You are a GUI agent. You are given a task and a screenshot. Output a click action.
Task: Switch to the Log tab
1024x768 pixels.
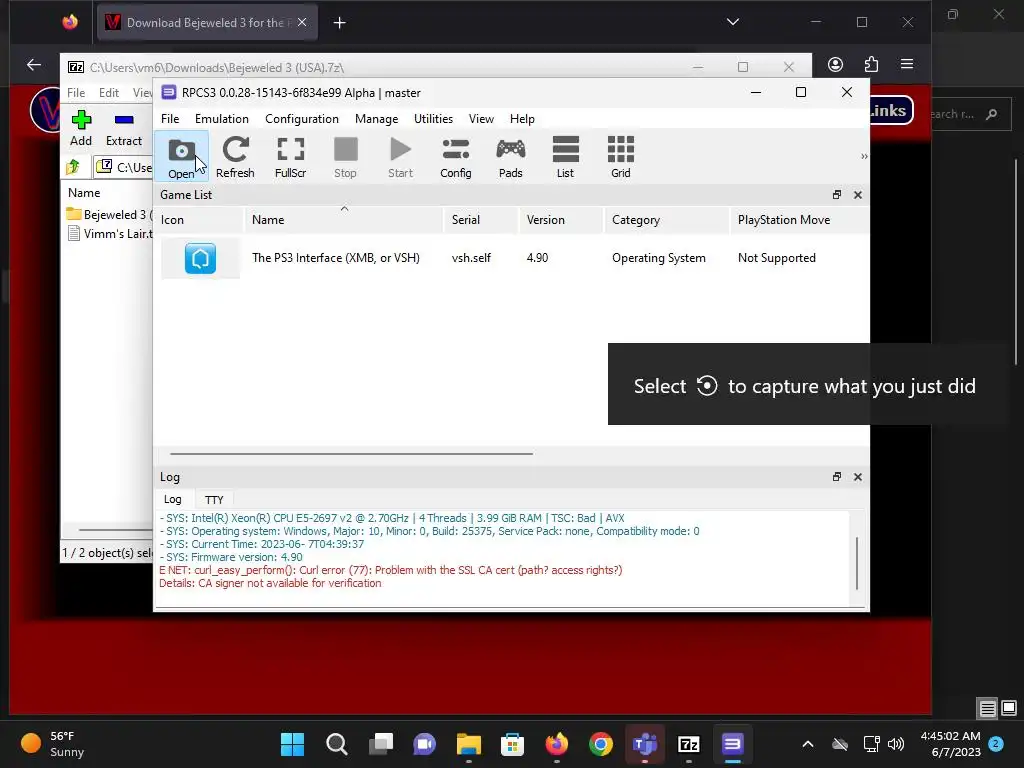click(172, 499)
